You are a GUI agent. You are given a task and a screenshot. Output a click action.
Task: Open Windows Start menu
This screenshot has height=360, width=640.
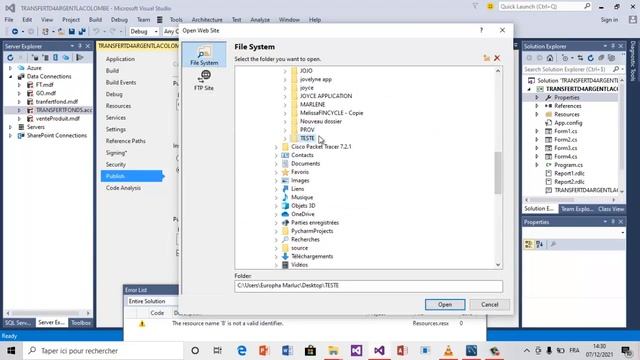(11, 351)
